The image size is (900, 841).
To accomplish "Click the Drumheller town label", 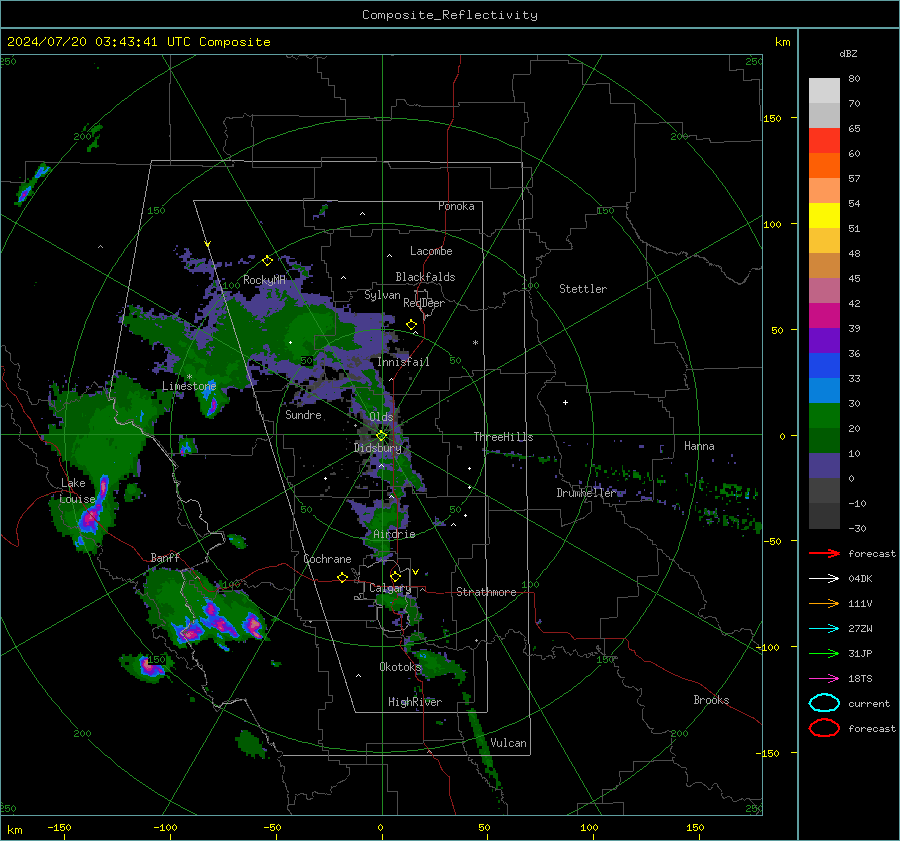I will tap(586, 493).
